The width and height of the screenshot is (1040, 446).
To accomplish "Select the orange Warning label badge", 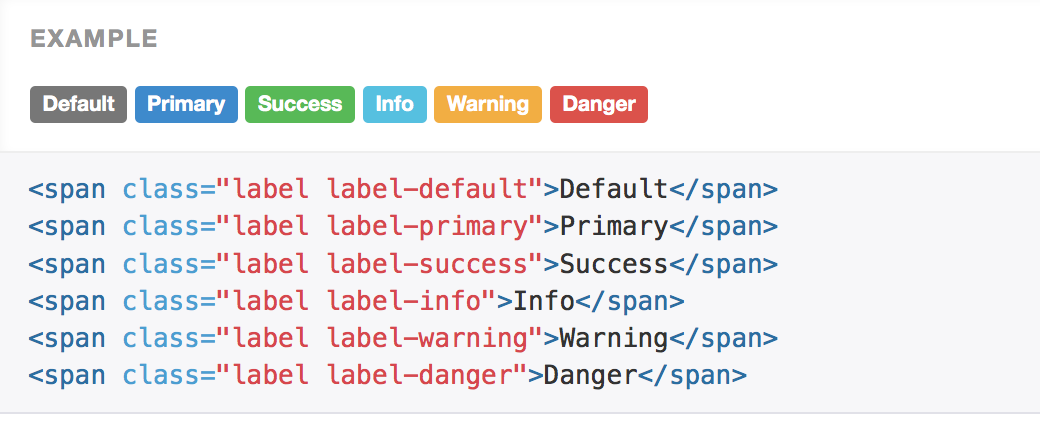I will coord(488,104).
